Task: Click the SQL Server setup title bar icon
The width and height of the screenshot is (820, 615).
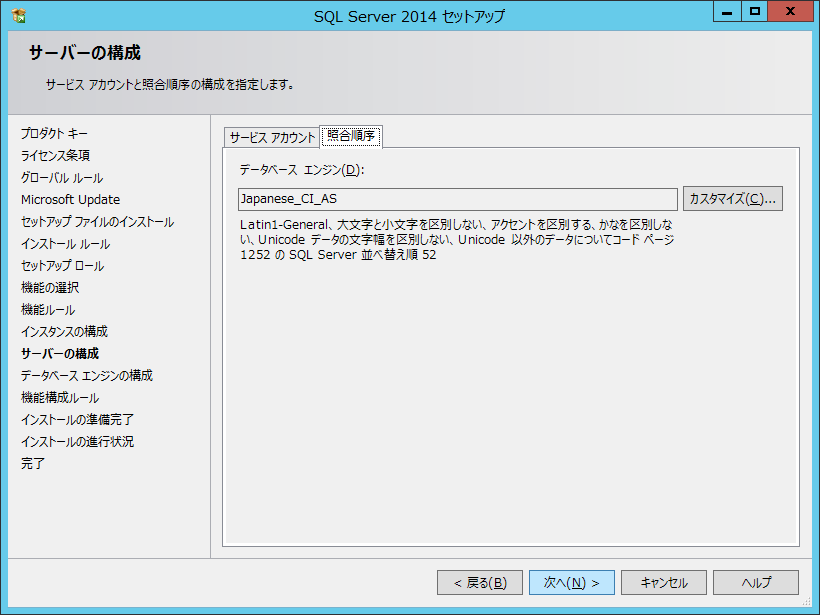Action: [x=18, y=15]
